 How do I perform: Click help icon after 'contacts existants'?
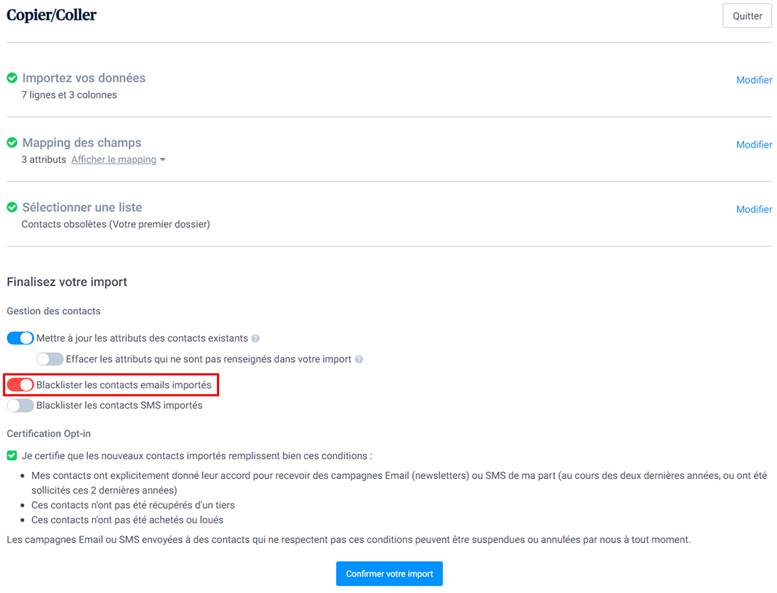click(x=256, y=339)
